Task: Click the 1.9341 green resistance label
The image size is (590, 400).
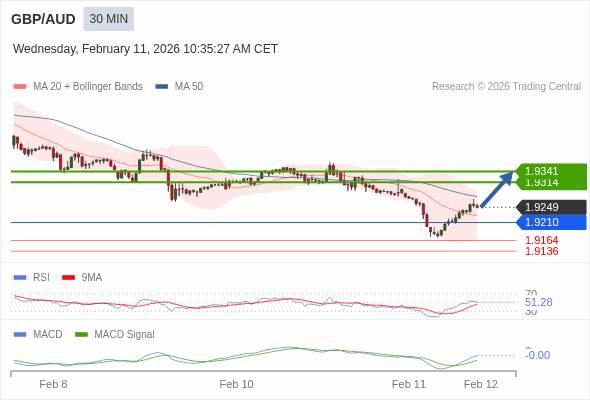Action: click(551, 170)
